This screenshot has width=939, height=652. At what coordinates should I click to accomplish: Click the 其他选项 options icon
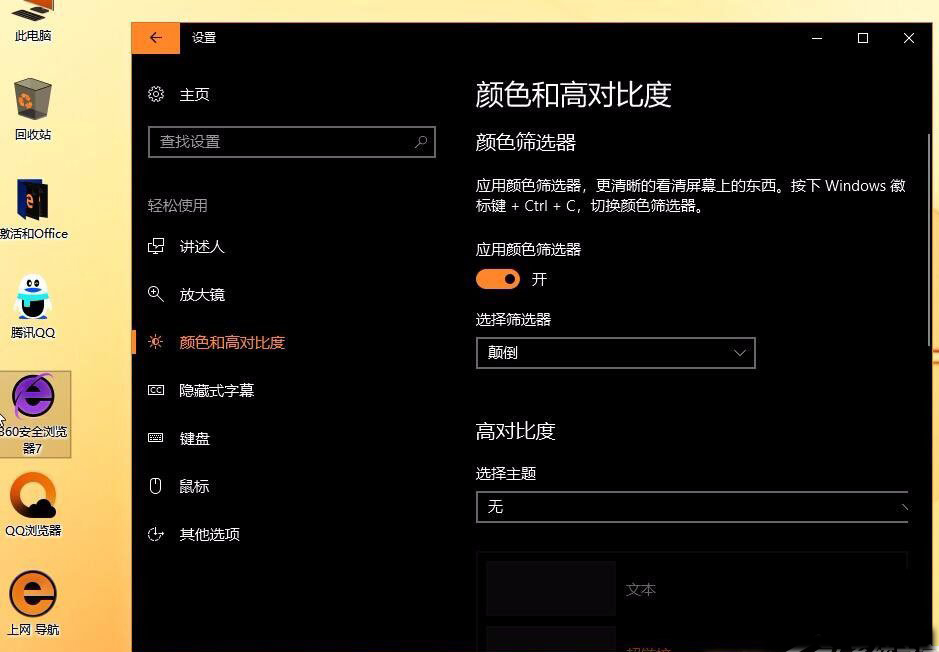157,534
